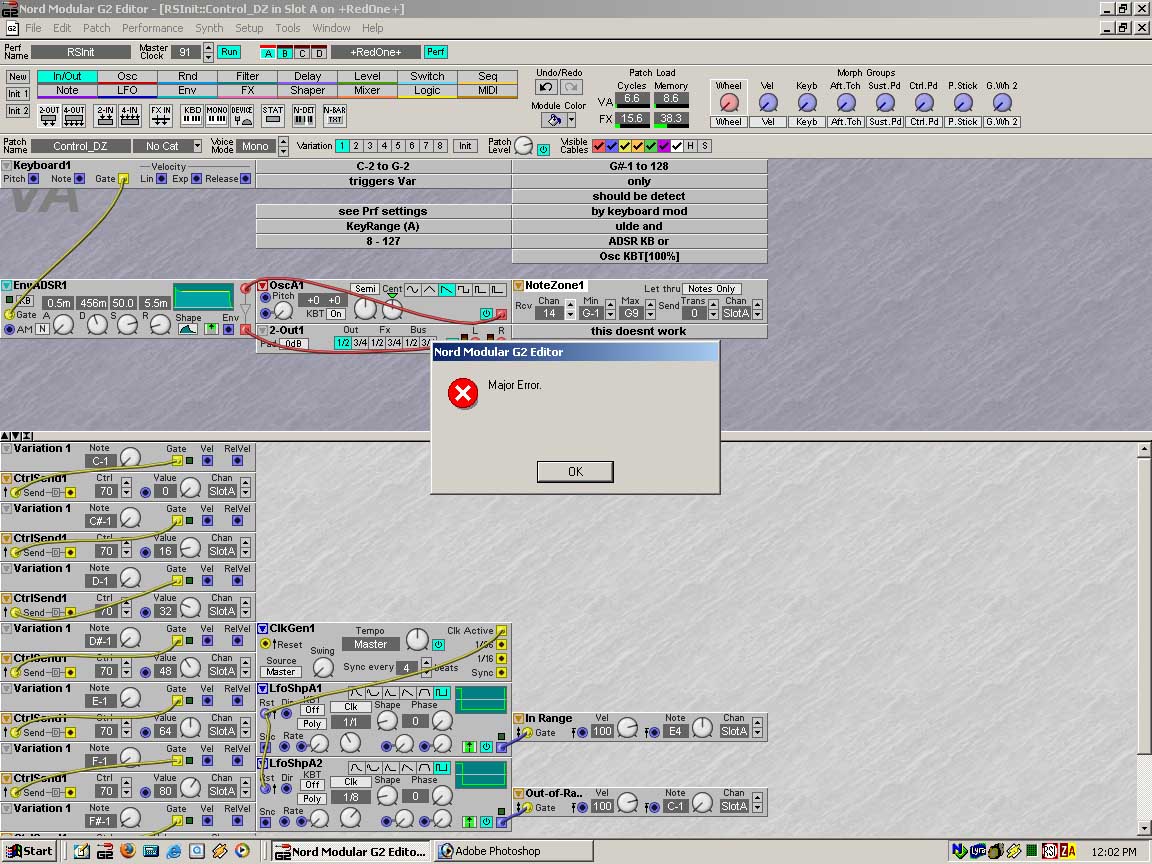Toggle the Patch Level power button

tap(544, 149)
